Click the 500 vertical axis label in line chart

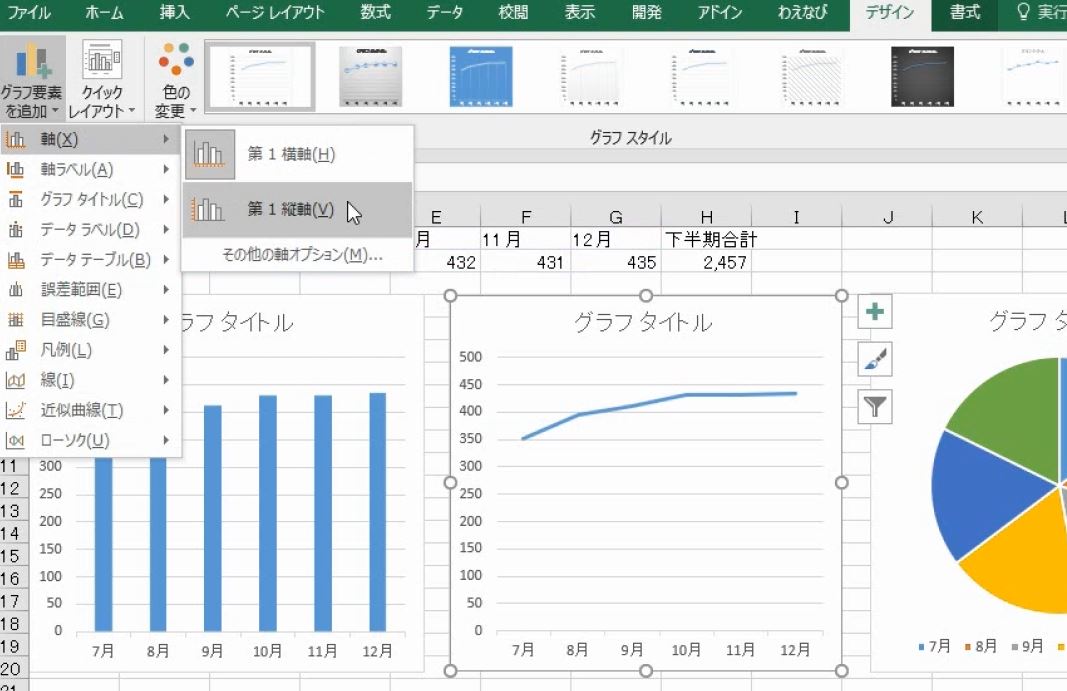point(470,356)
